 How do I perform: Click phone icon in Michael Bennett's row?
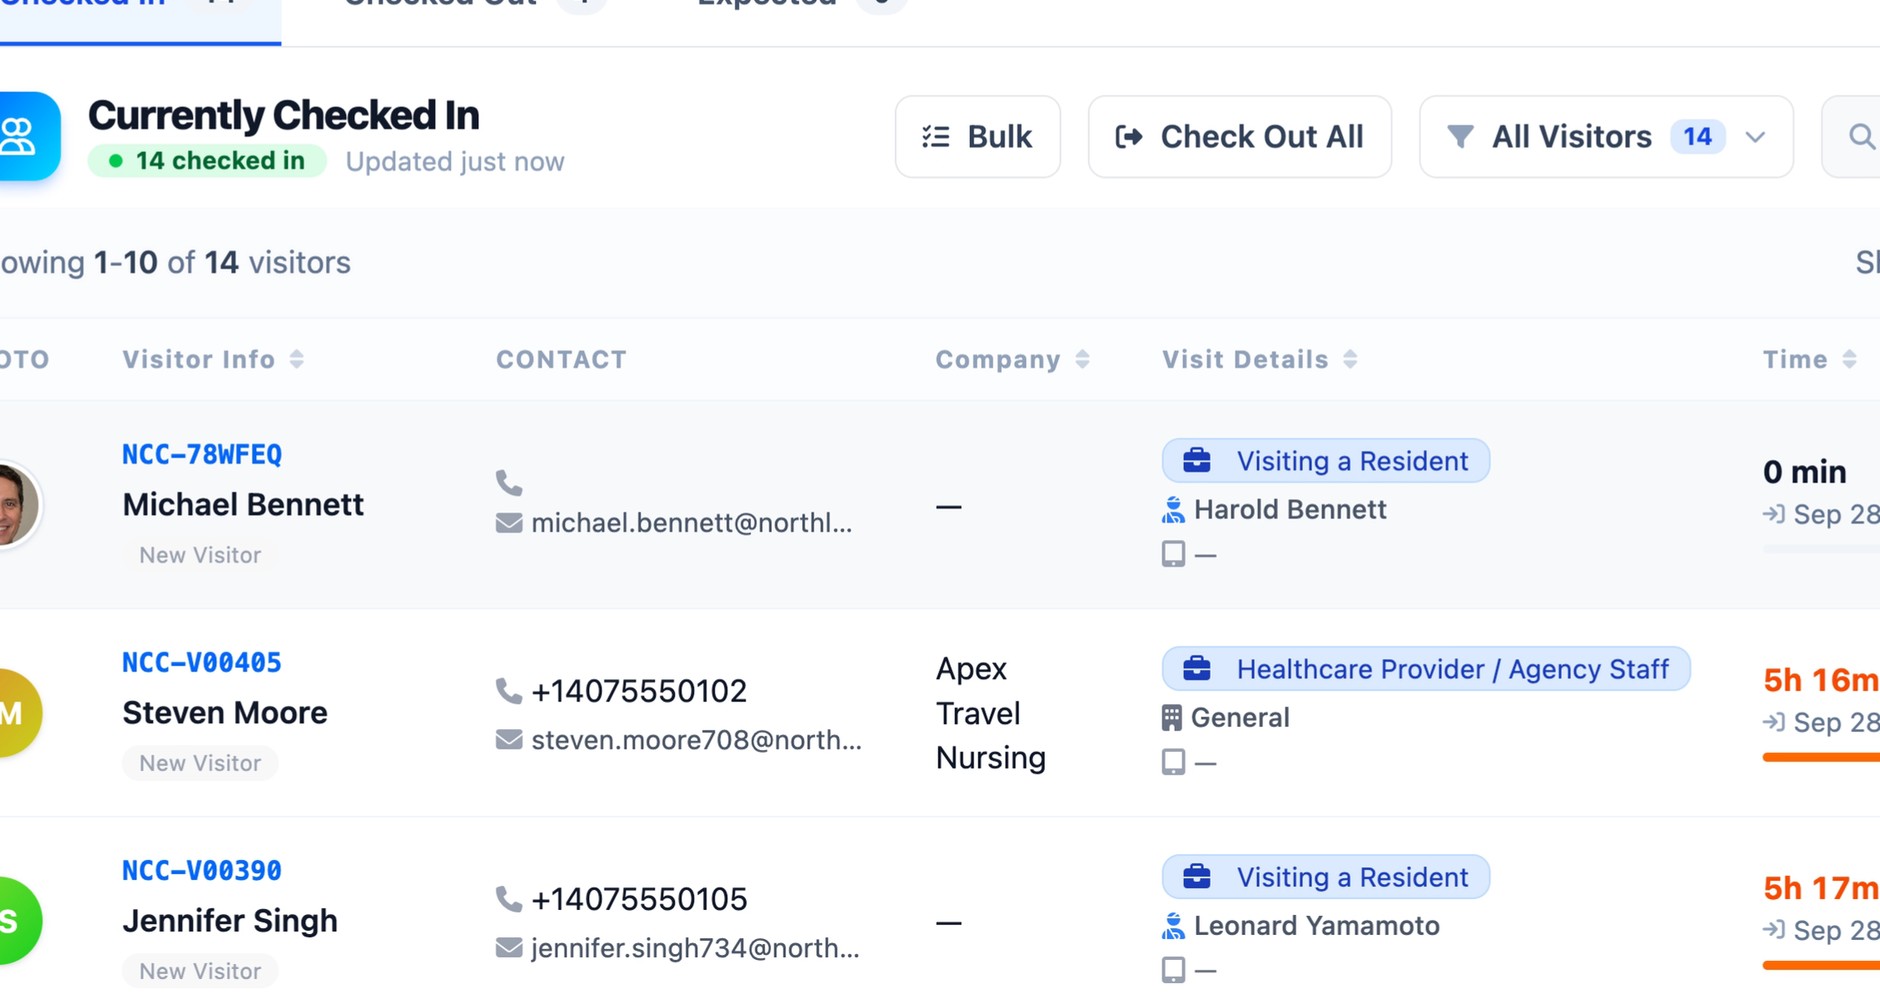(509, 483)
